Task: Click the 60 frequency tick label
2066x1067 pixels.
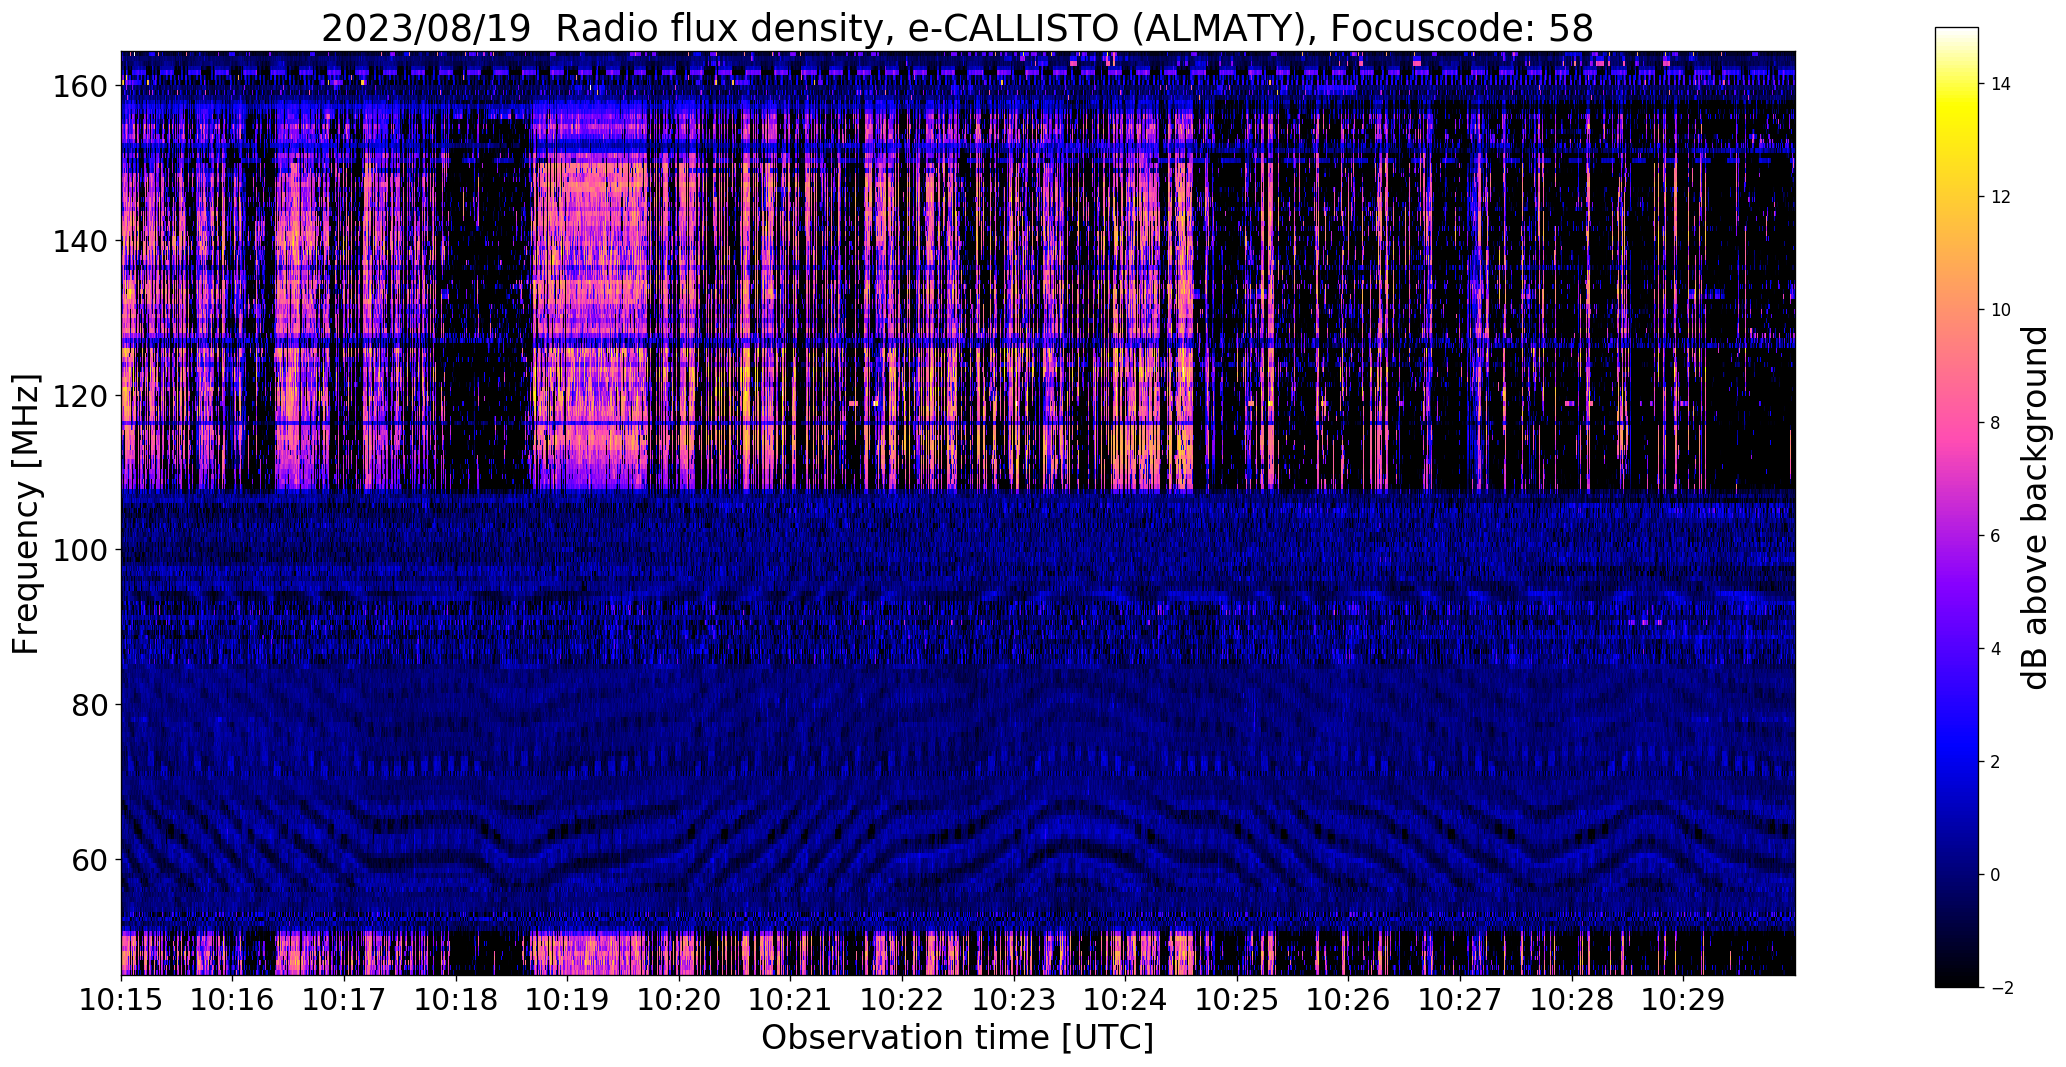Action: pyautogui.click(x=90, y=860)
